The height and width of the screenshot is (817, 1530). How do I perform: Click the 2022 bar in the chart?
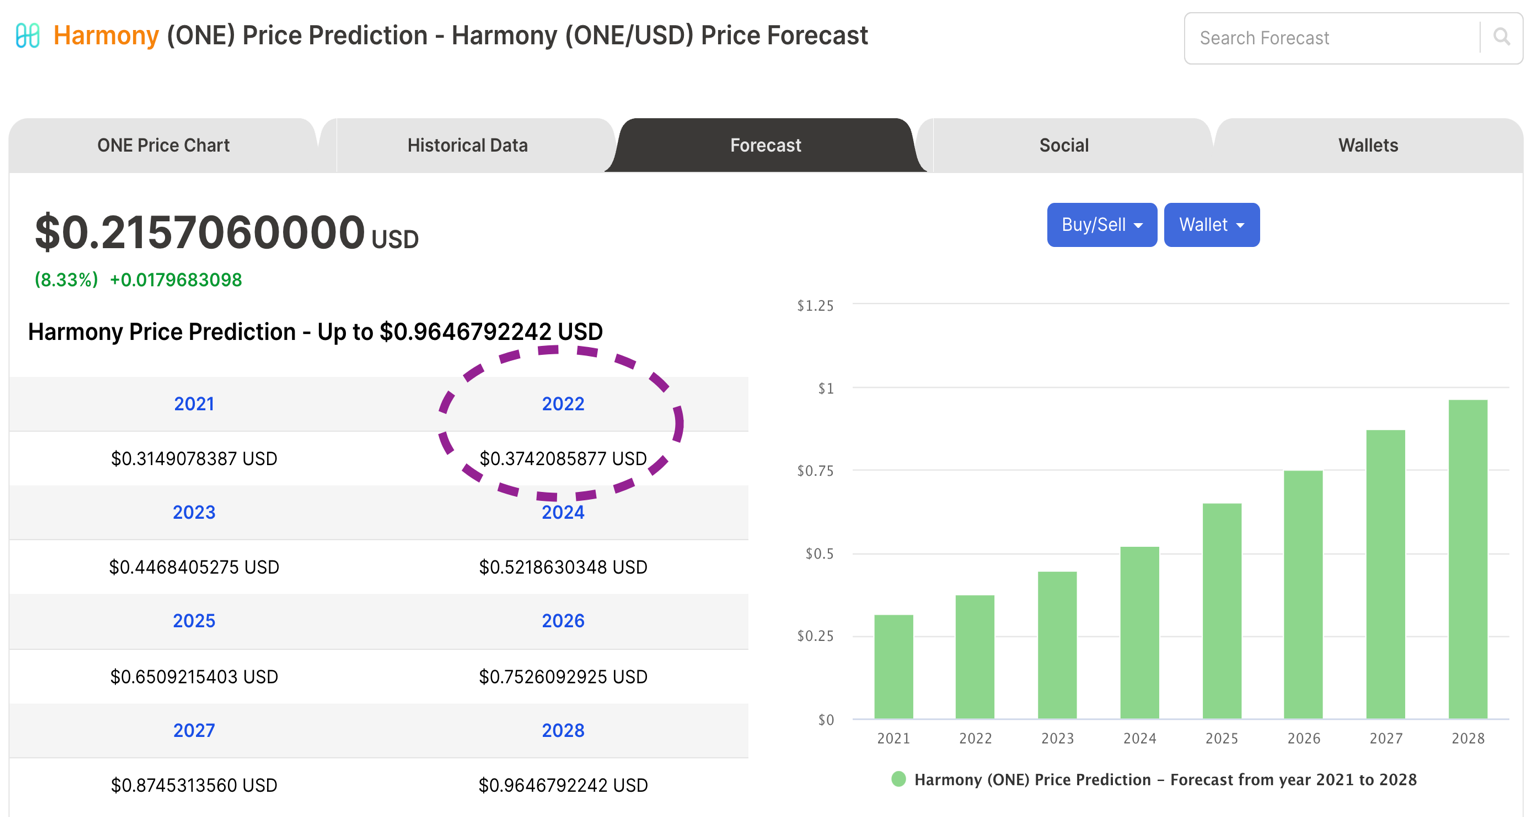[x=975, y=657]
